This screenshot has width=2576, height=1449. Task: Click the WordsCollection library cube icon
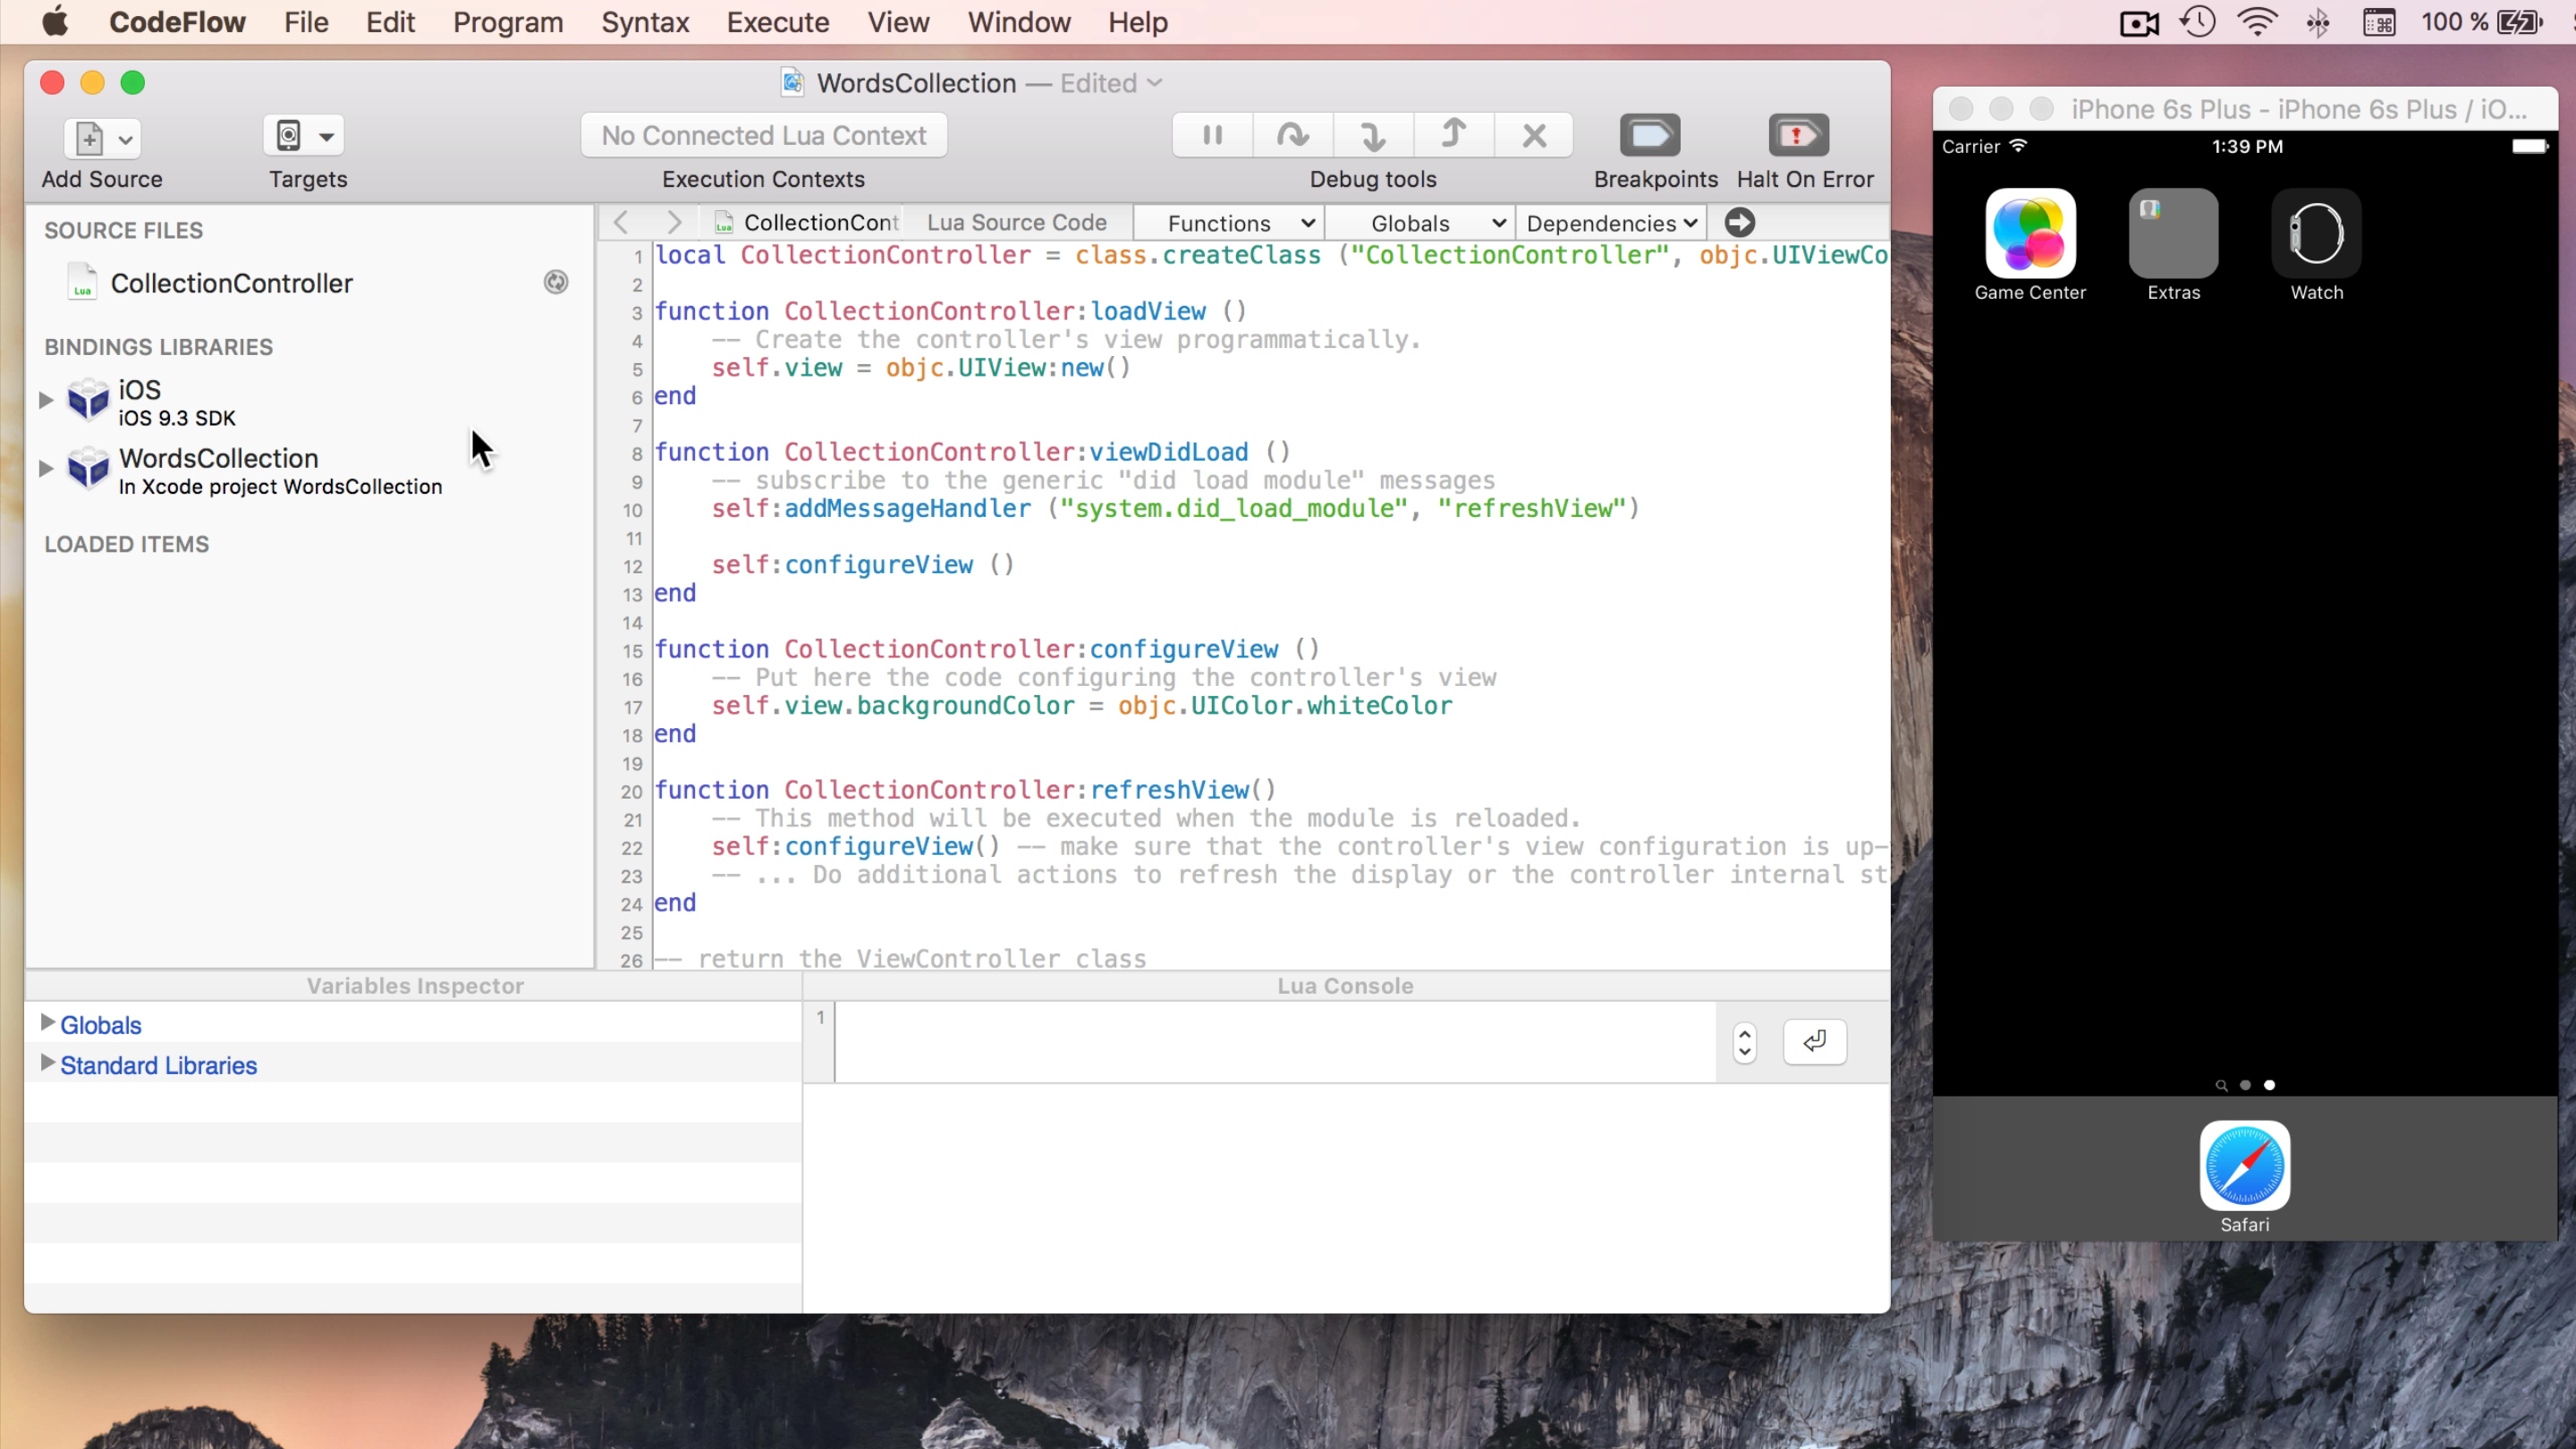click(x=88, y=468)
